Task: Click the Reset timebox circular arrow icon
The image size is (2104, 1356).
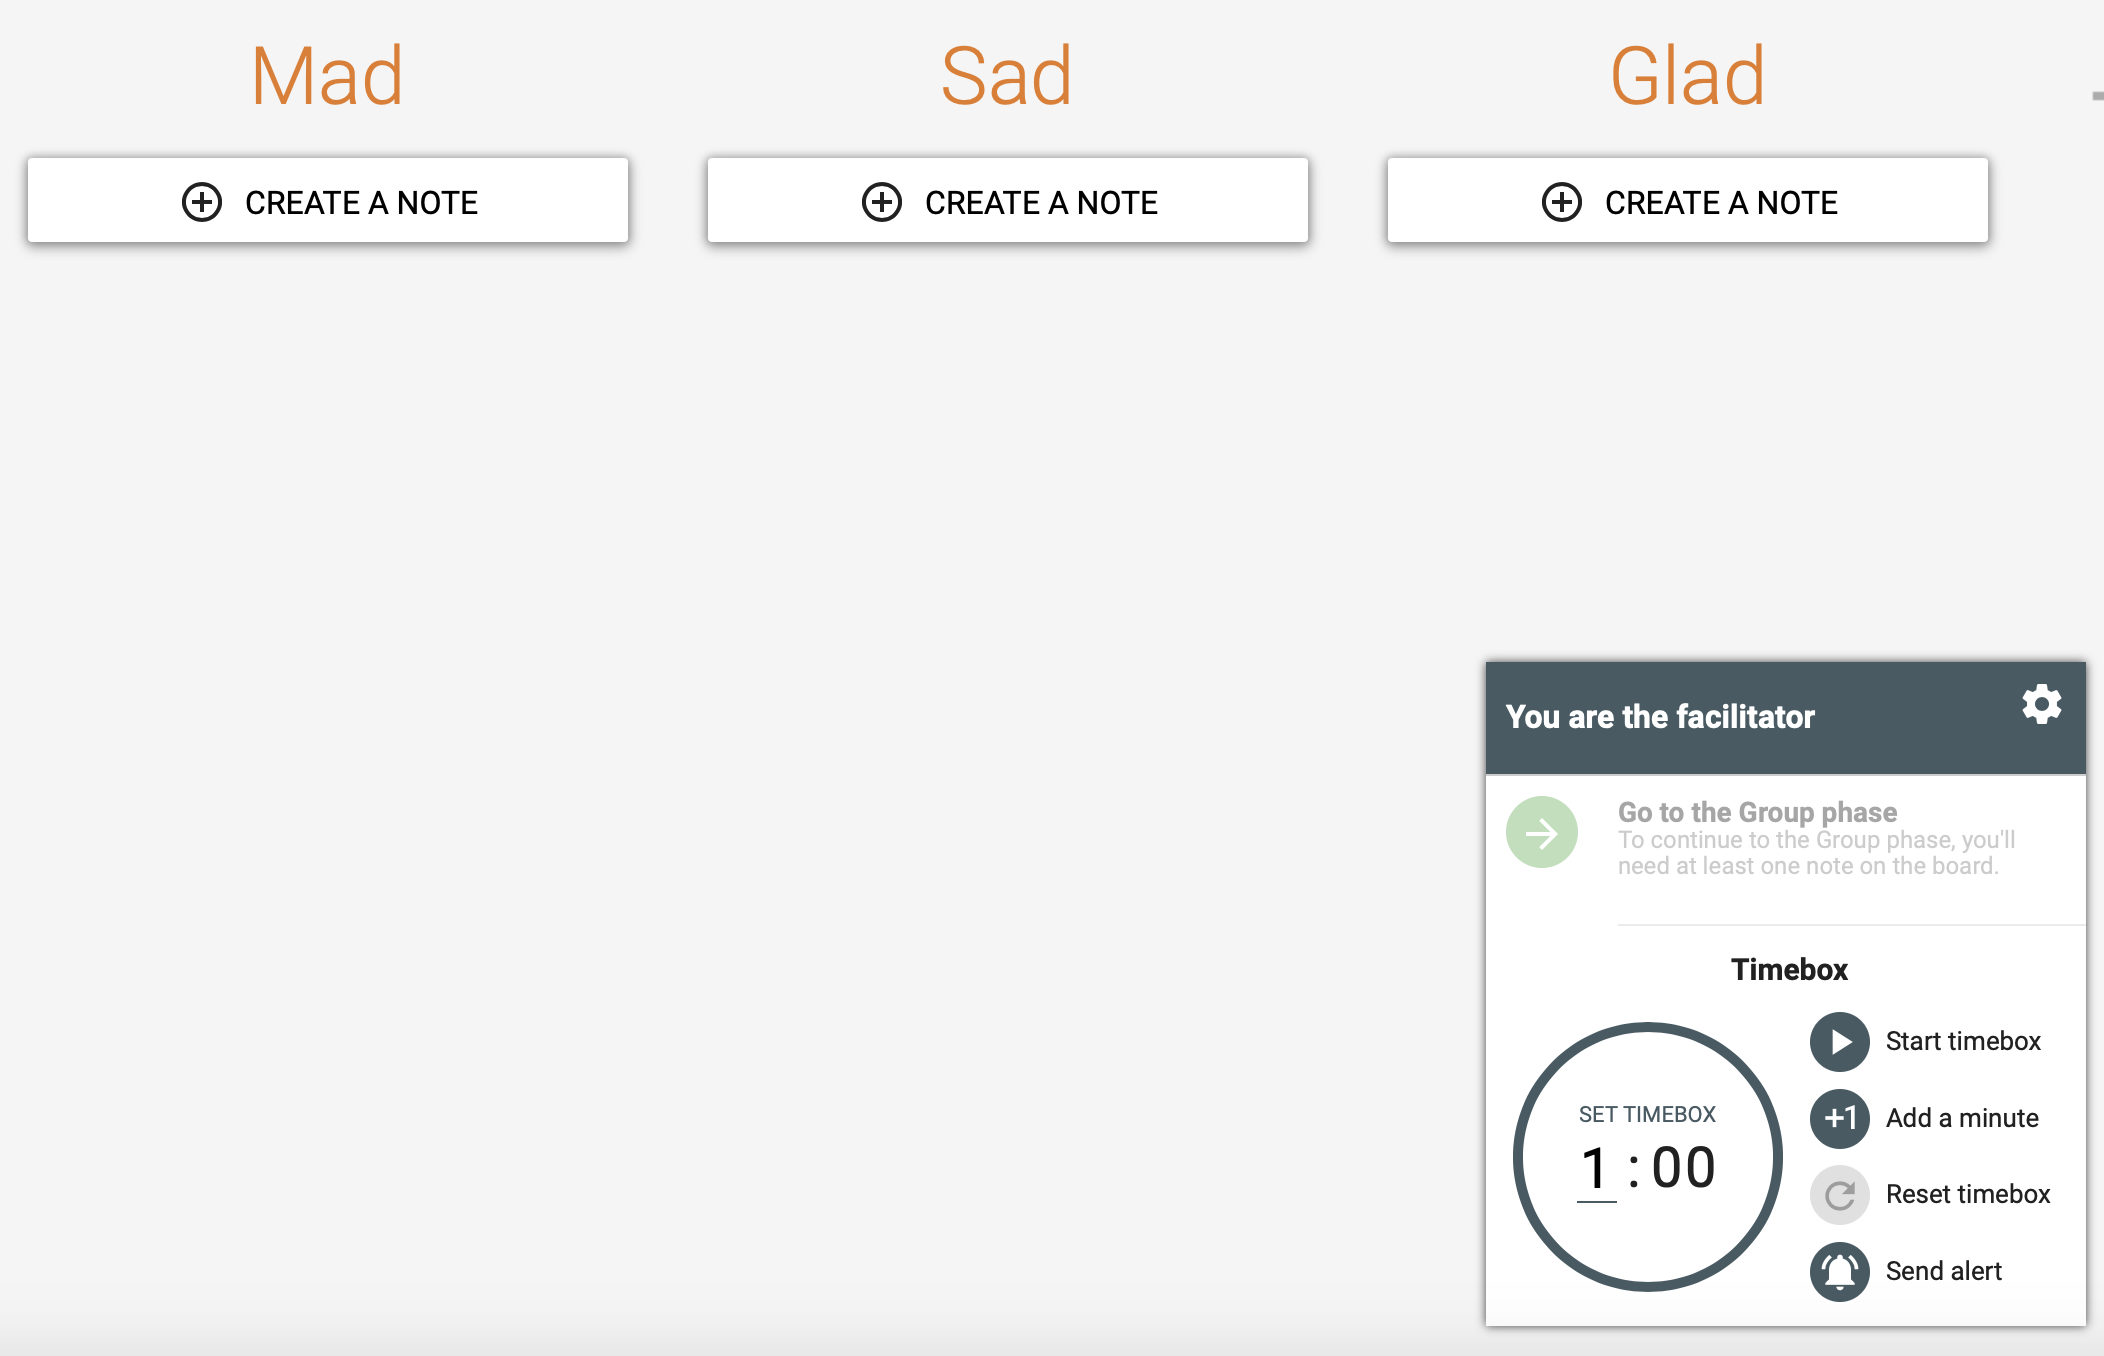Action: click(x=1839, y=1195)
